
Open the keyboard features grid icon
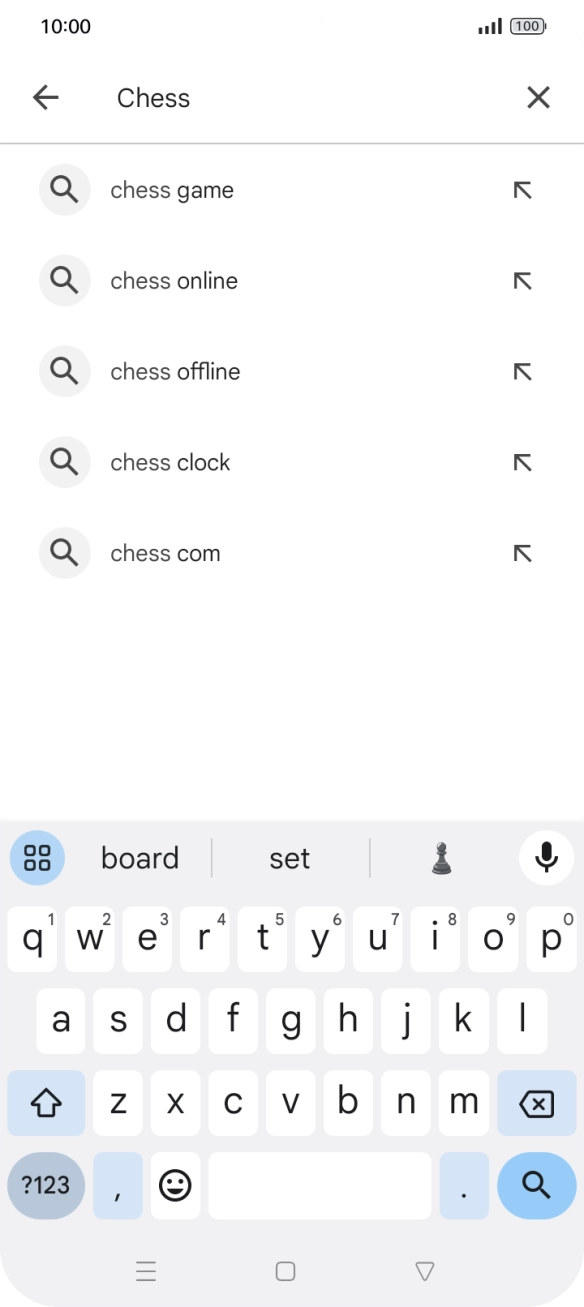click(x=37, y=857)
